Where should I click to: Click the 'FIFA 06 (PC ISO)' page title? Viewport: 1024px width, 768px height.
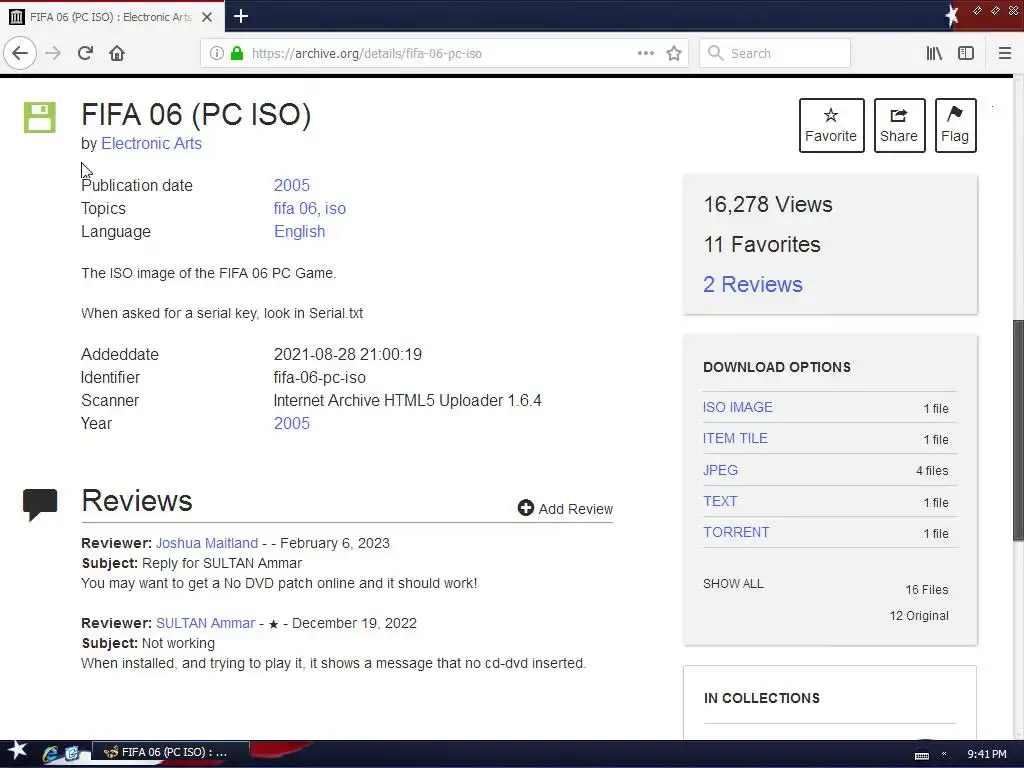click(x=196, y=114)
